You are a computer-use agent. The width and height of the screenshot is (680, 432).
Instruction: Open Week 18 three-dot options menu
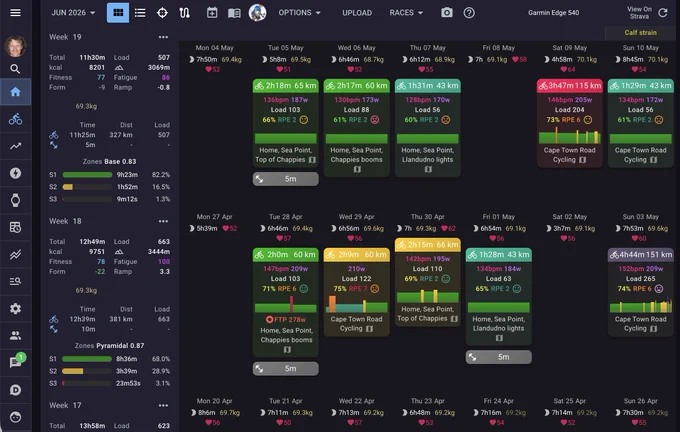pyautogui.click(x=163, y=221)
